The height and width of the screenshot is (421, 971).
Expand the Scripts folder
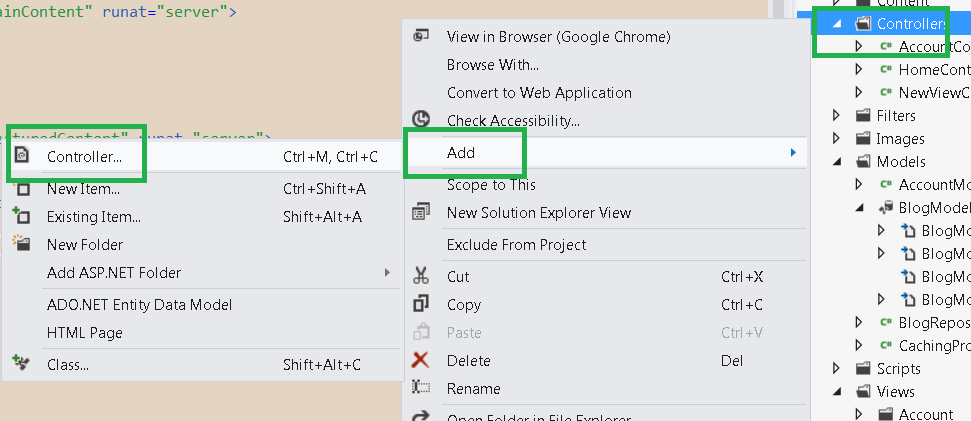pyautogui.click(x=837, y=369)
